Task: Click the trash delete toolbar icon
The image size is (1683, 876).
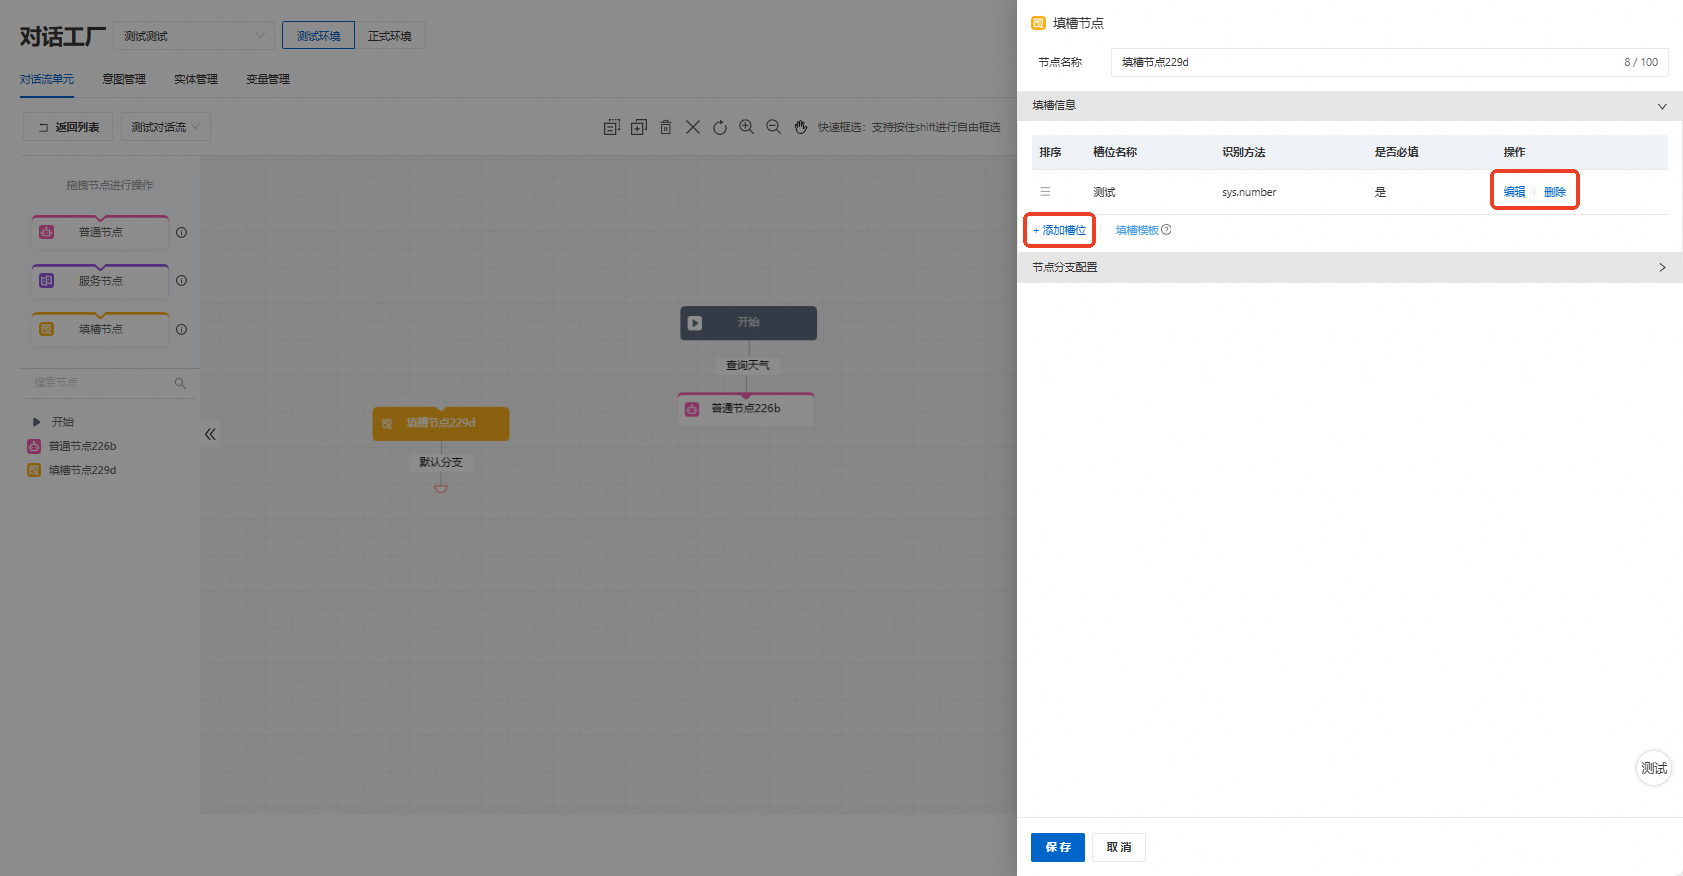Action: point(666,127)
